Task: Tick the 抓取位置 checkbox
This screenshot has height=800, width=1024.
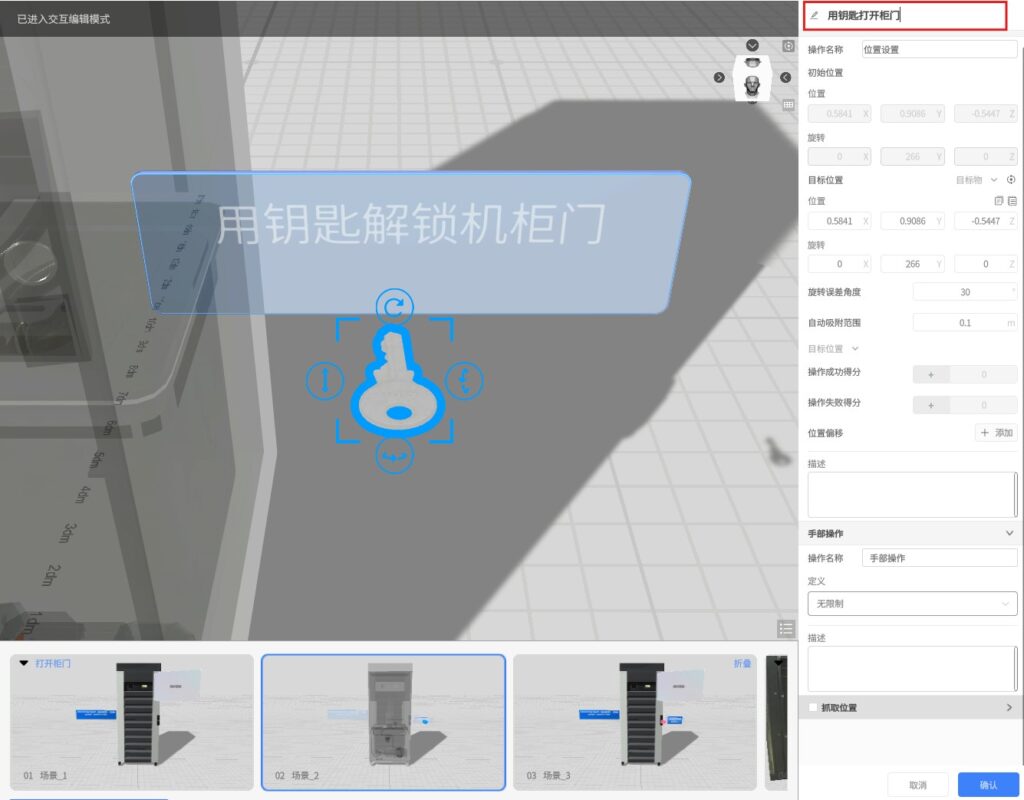Action: coord(813,708)
